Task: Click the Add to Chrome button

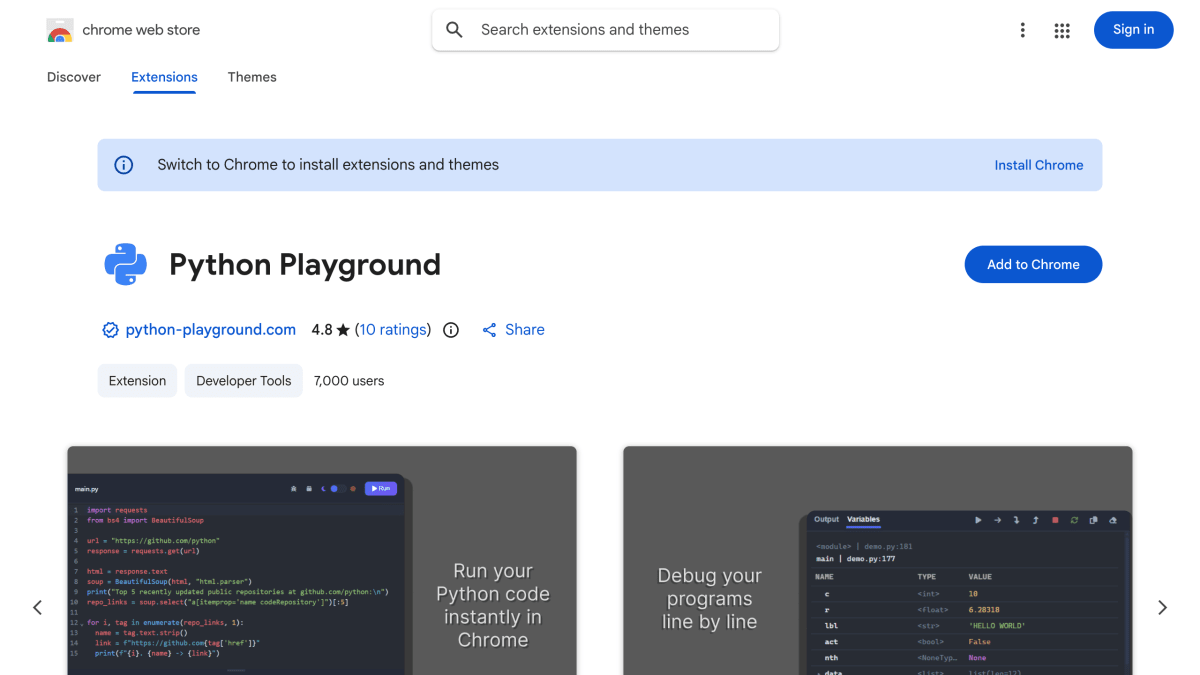Action: (1033, 264)
